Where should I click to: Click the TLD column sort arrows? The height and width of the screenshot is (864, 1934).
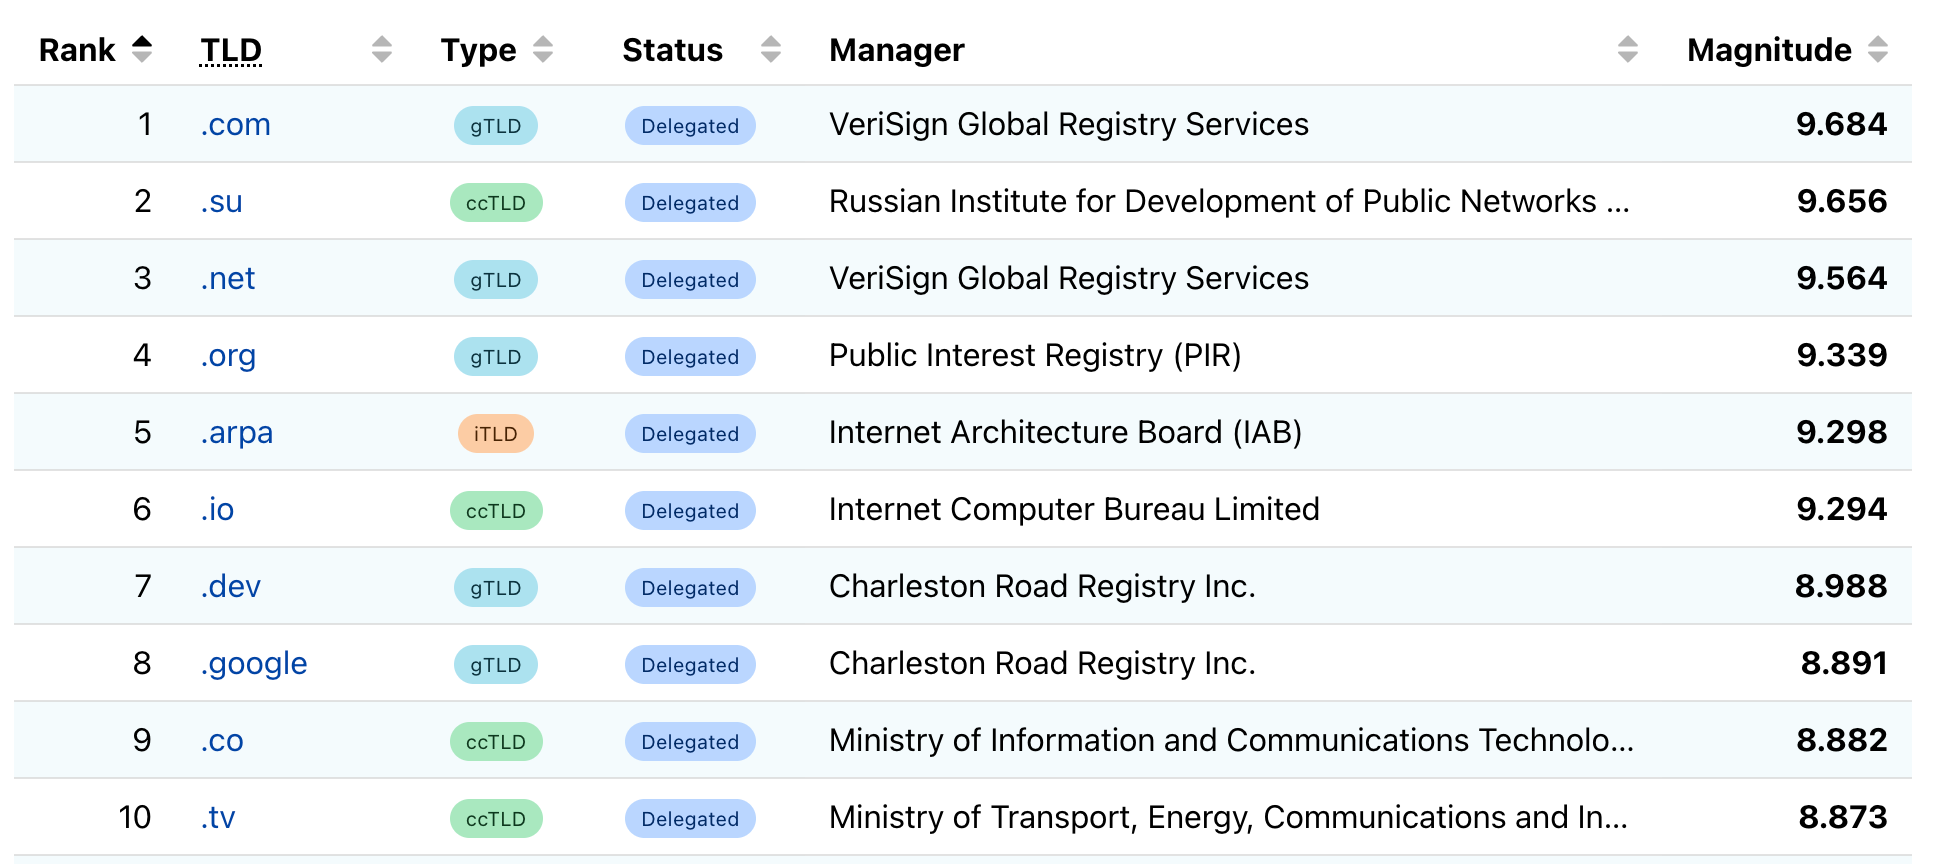pos(381,49)
